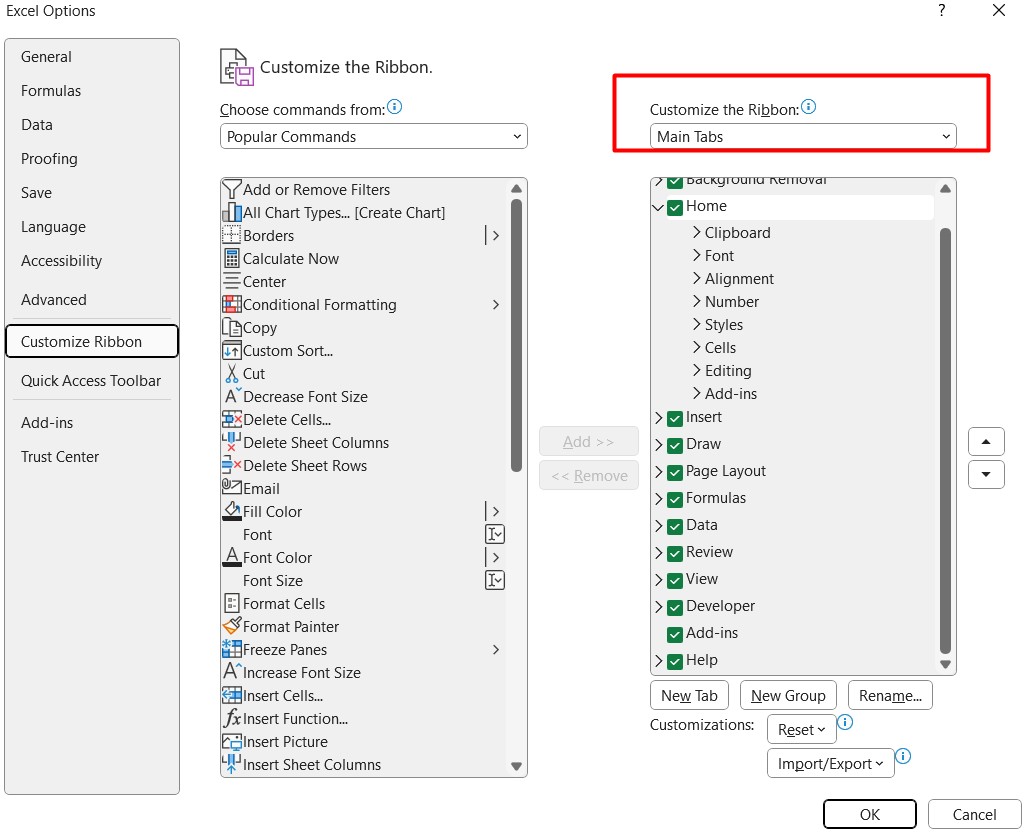Image resolution: width=1027 pixels, height=833 pixels.
Task: Click the Font Color letter icon
Action: (x=232, y=557)
